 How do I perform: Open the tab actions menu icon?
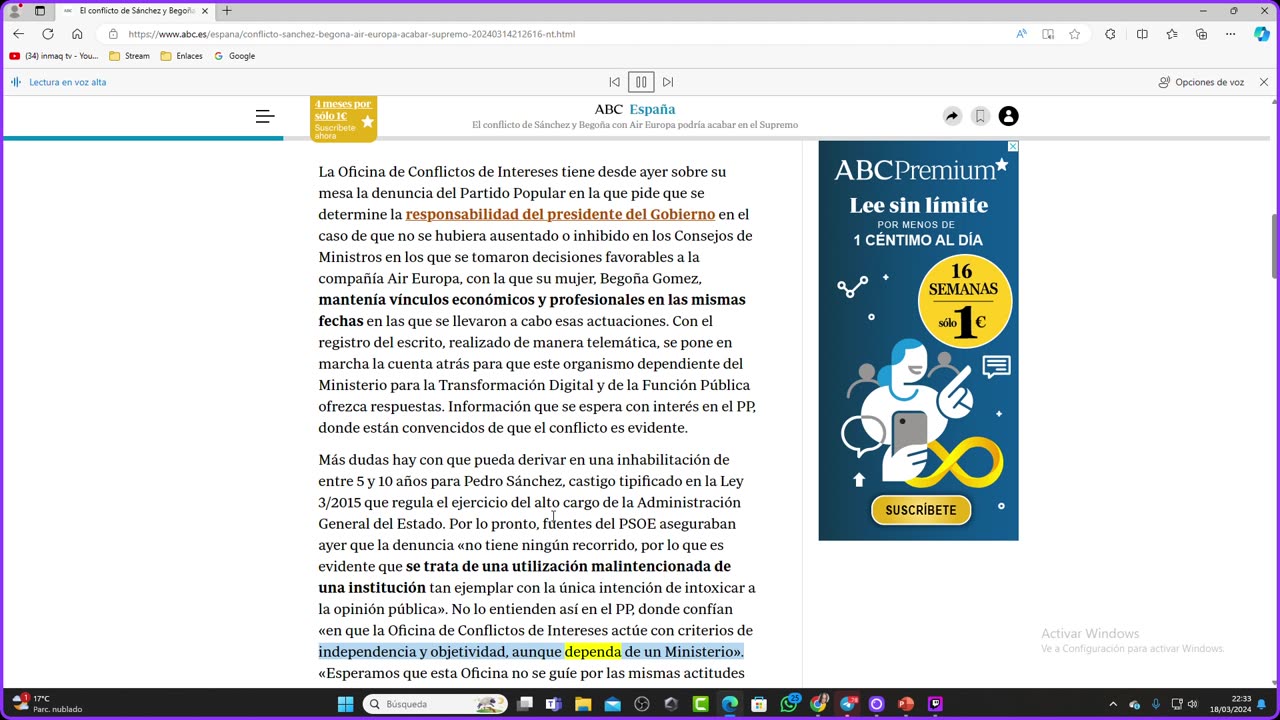point(40,11)
